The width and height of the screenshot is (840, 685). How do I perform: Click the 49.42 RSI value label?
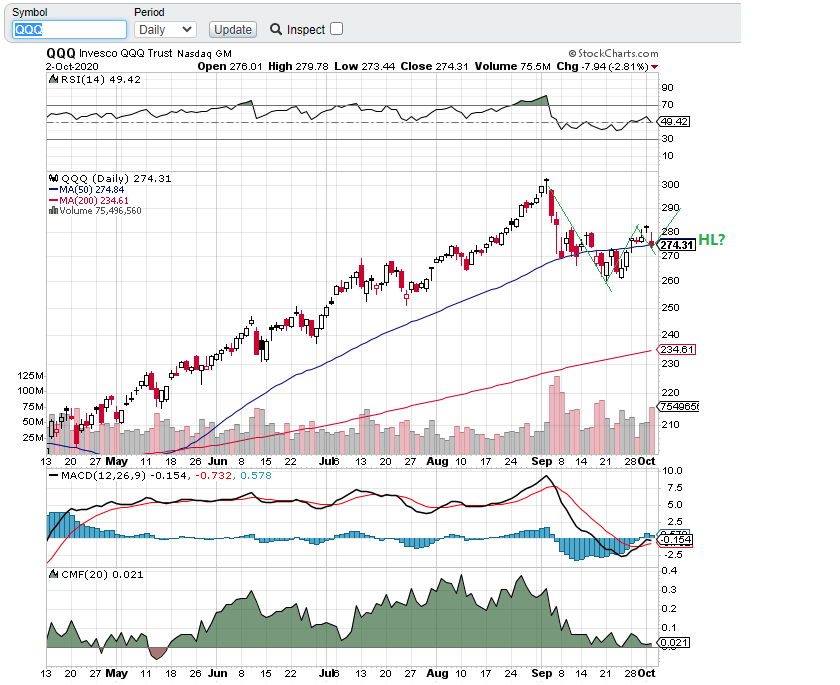(673, 122)
